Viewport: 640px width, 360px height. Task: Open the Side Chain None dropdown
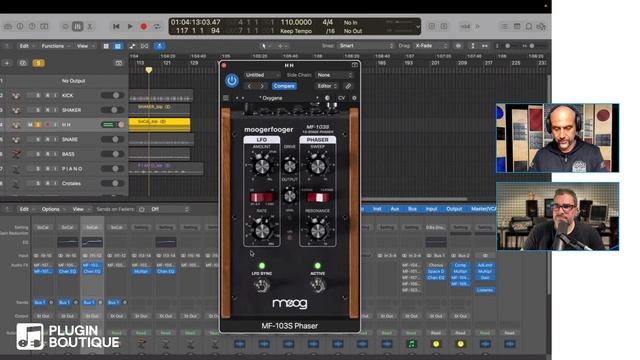(x=334, y=75)
